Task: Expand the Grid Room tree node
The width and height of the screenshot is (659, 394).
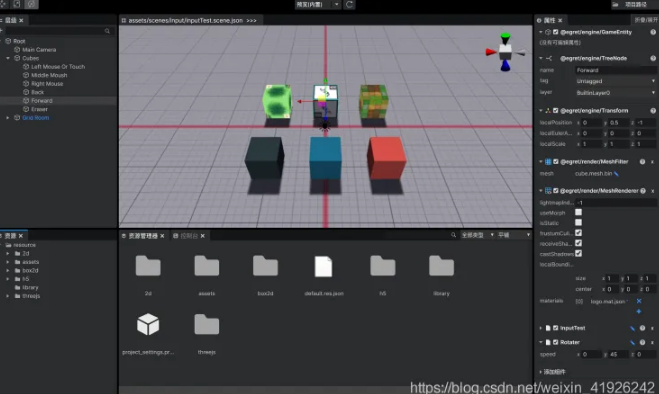Action: (x=8, y=118)
